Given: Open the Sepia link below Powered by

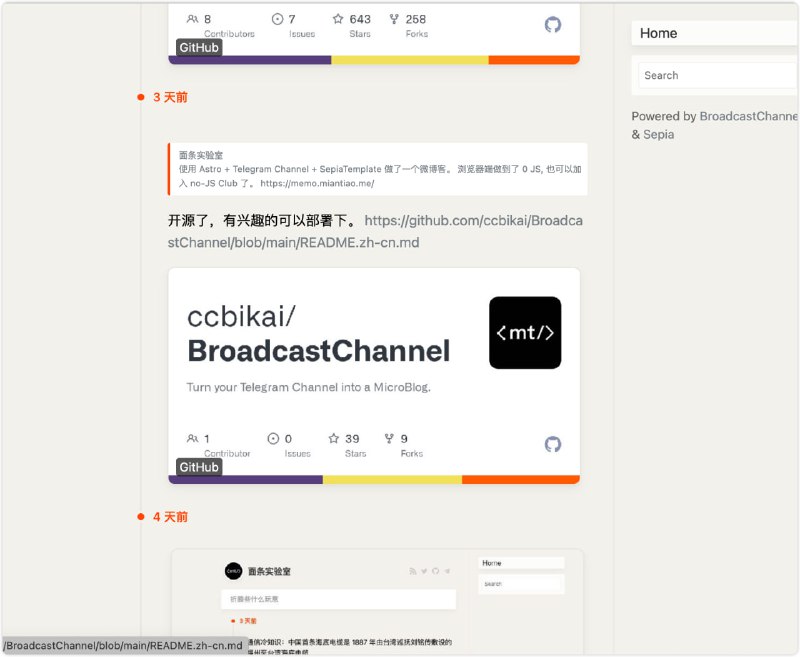Looking at the screenshot, I should pos(658,134).
